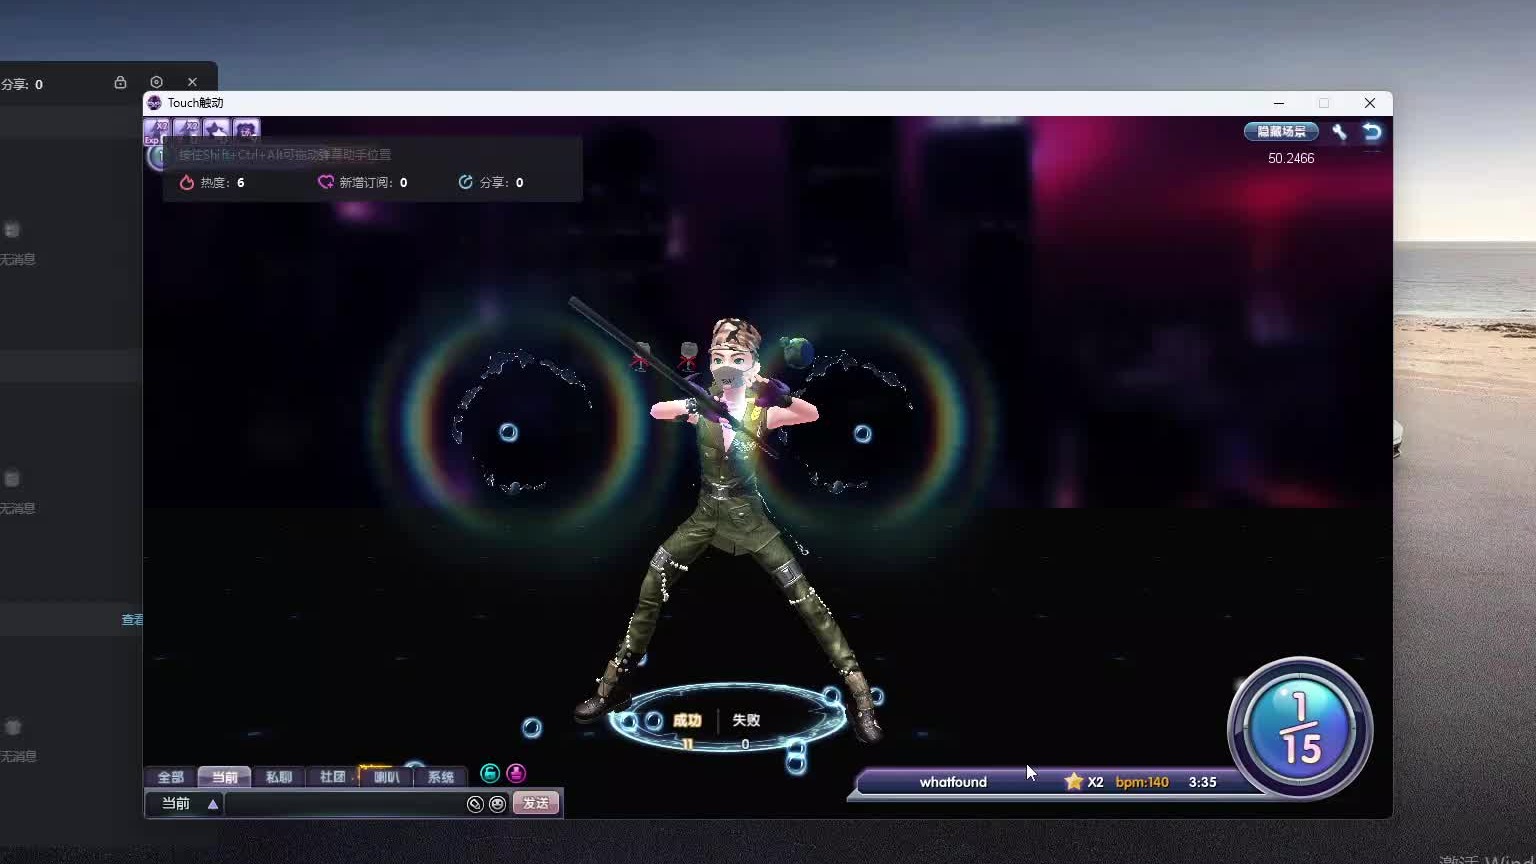Expand the 当前 chat channel dropdown
The image size is (1536, 864).
(x=212, y=804)
